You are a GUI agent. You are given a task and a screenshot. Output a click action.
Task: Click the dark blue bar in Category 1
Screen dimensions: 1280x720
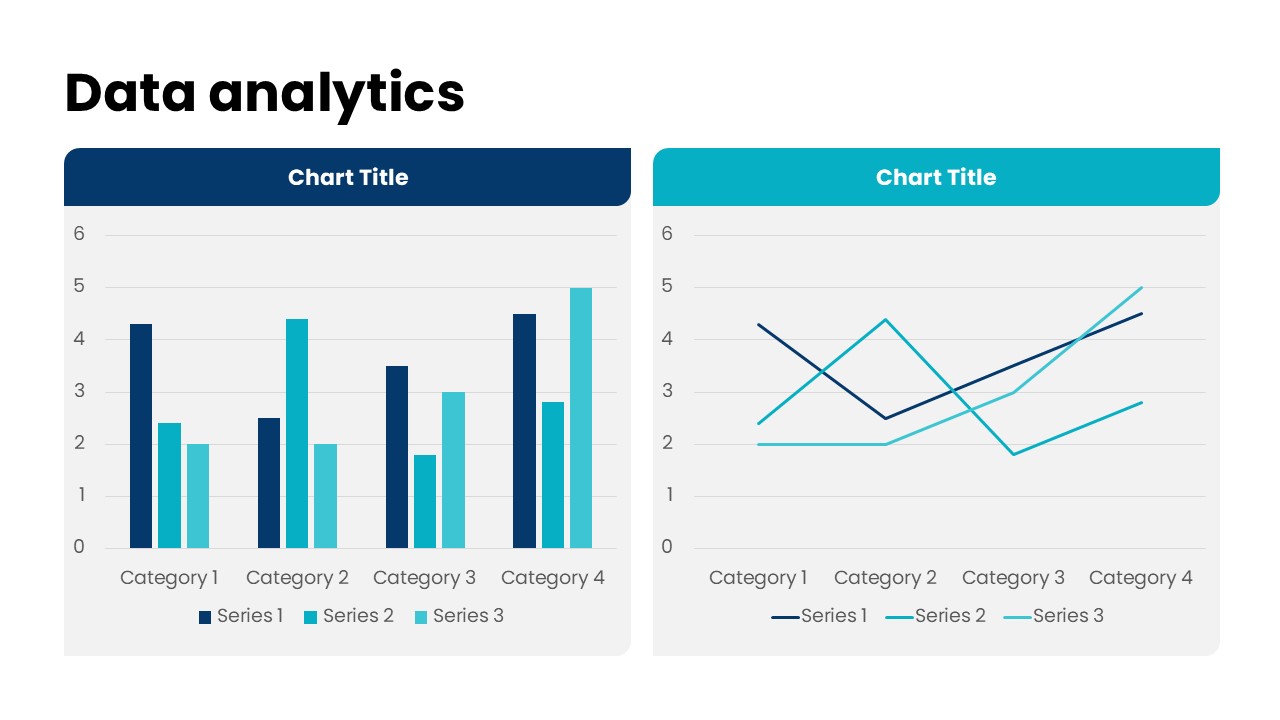pyautogui.click(x=141, y=436)
